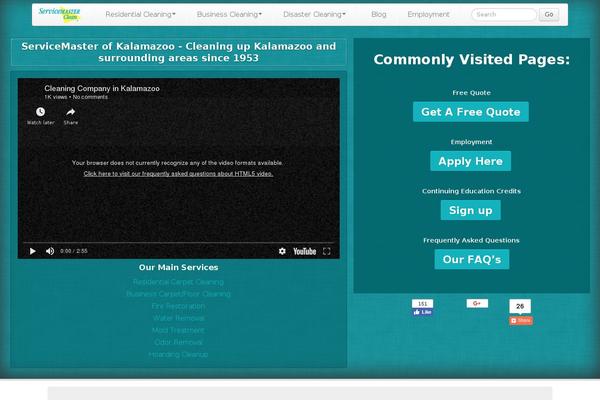Click the Our FAQ's button
This screenshot has width=600, height=400.
click(x=472, y=260)
